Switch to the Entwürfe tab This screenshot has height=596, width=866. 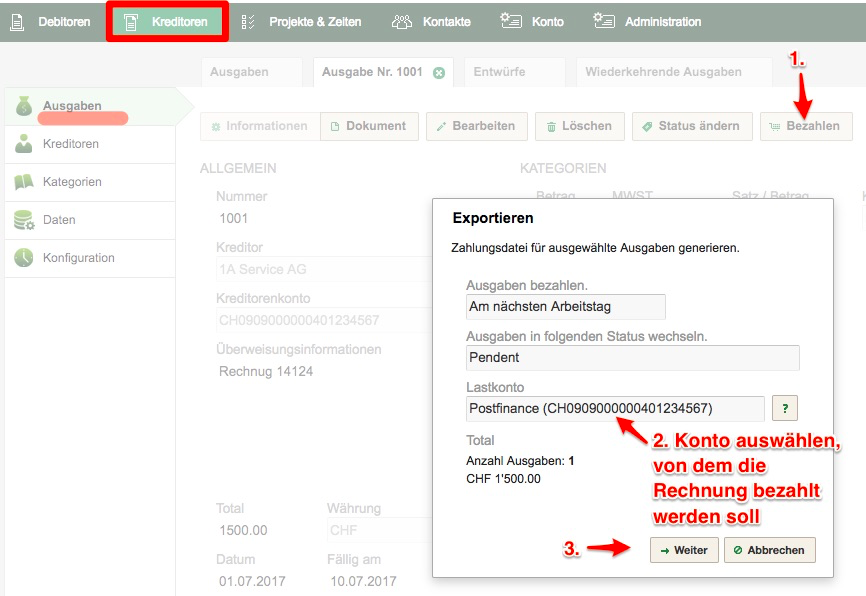[x=499, y=72]
